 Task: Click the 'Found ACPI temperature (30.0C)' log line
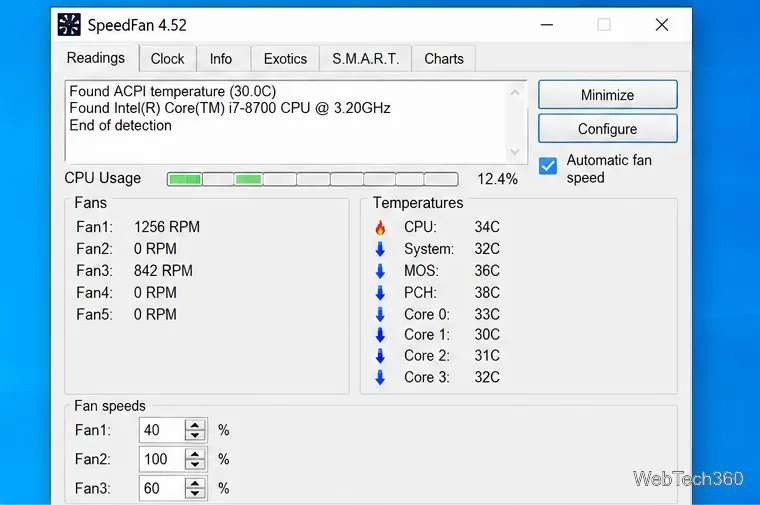[173, 92]
